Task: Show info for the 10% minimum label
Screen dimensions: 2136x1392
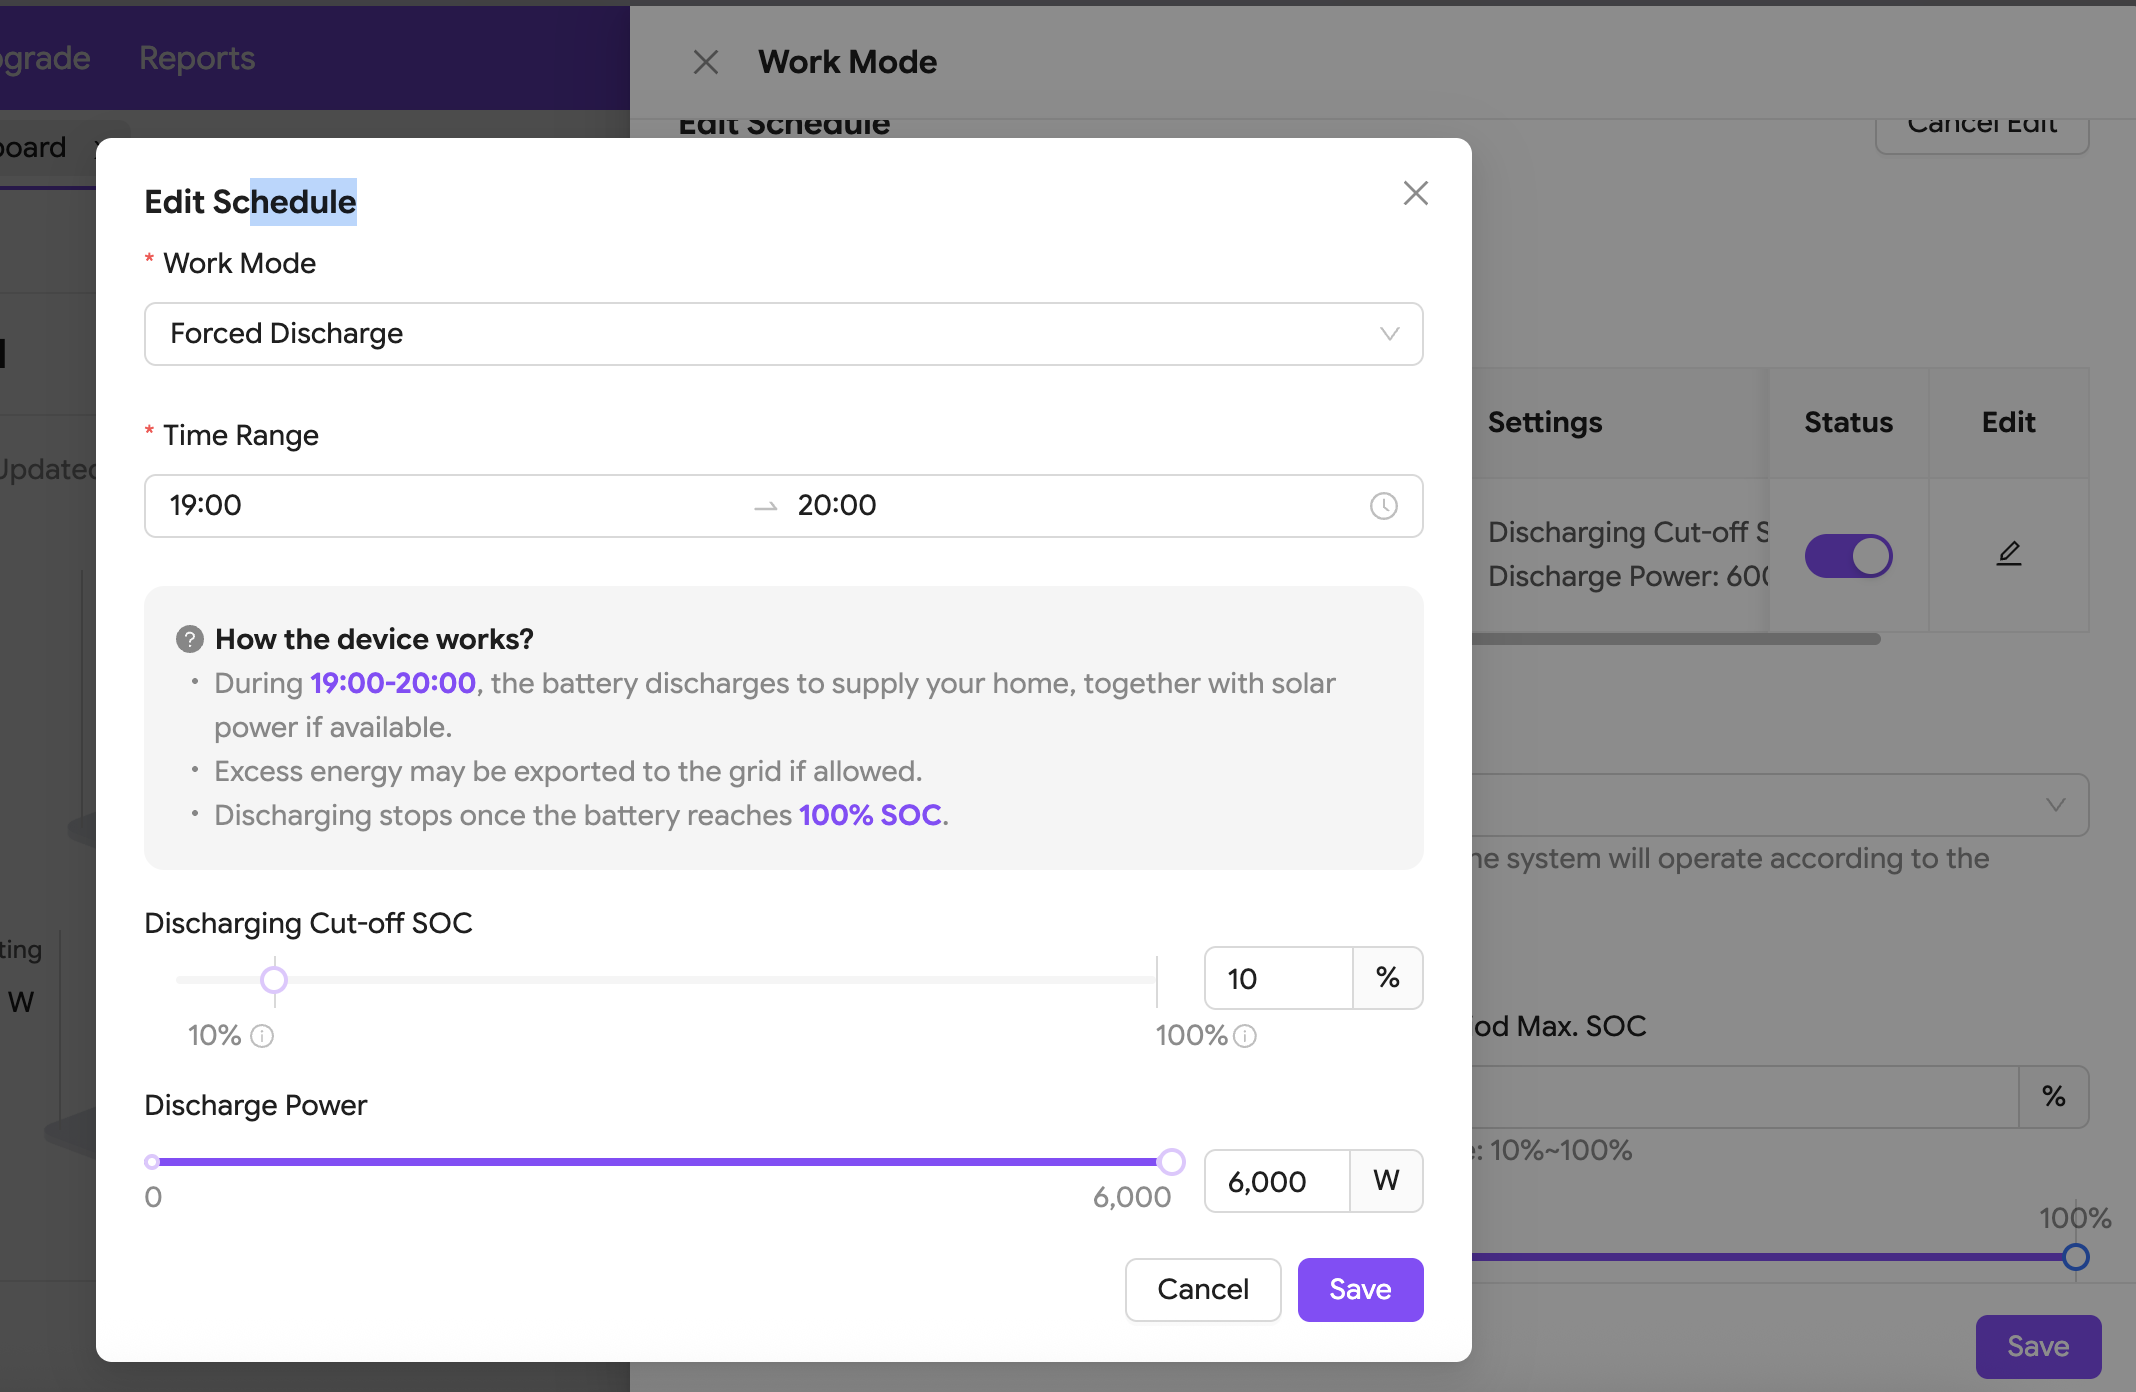Action: click(x=262, y=1036)
